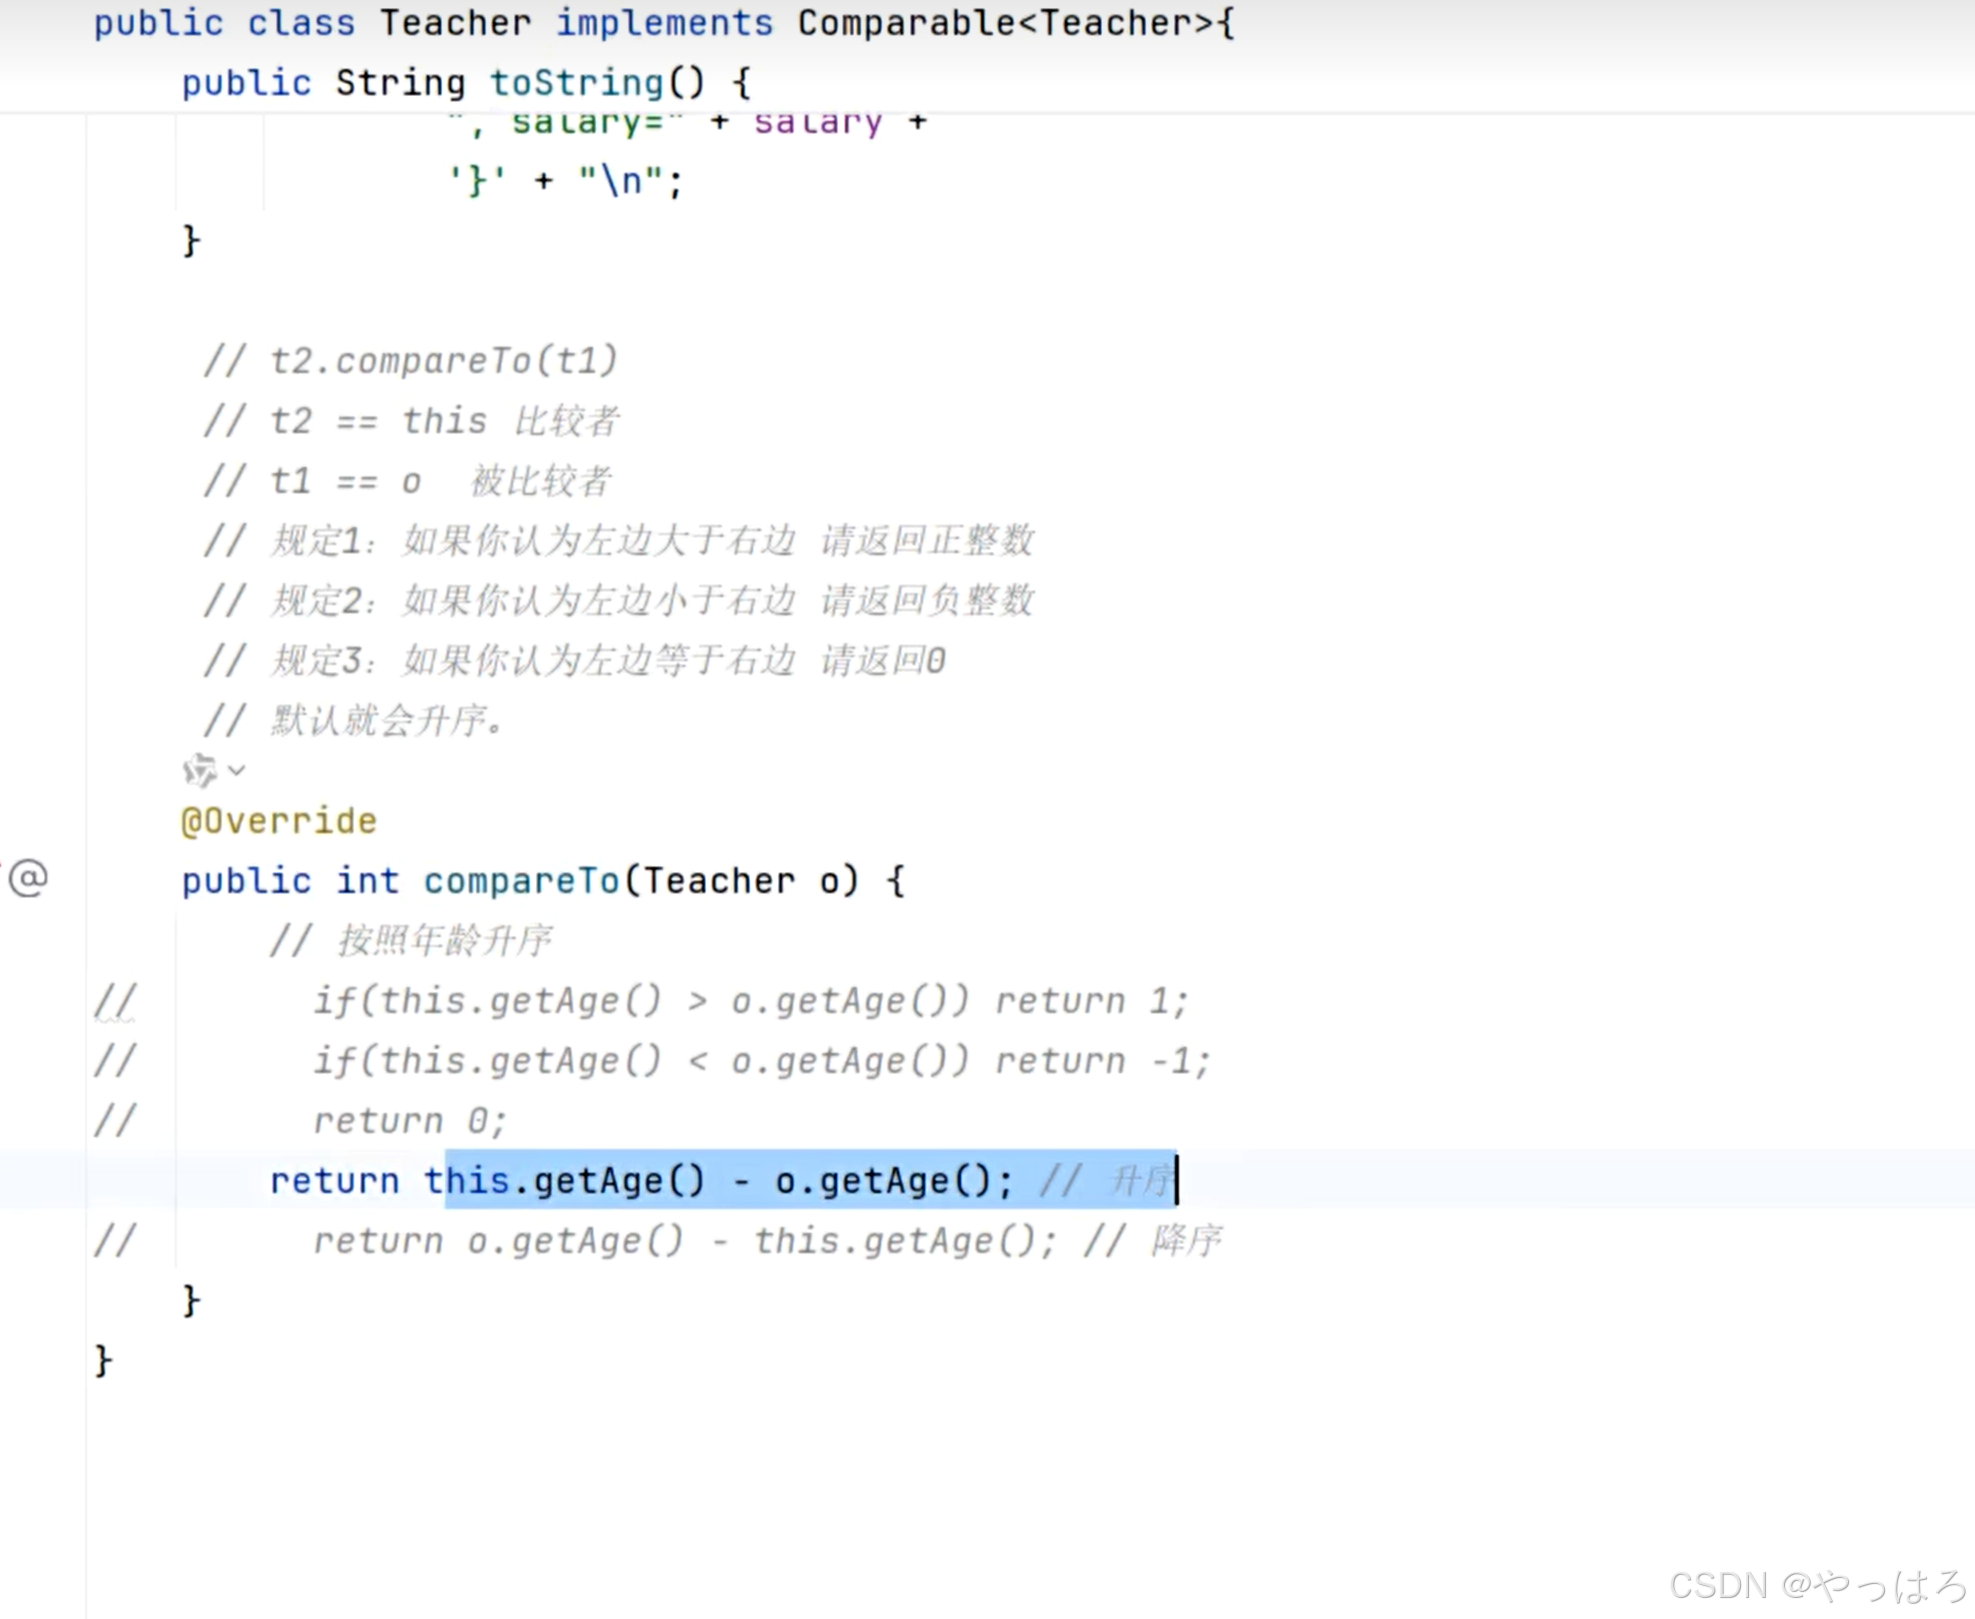Click the 默认就会升序 comment line
The image size is (1975, 1619).
(x=385, y=721)
